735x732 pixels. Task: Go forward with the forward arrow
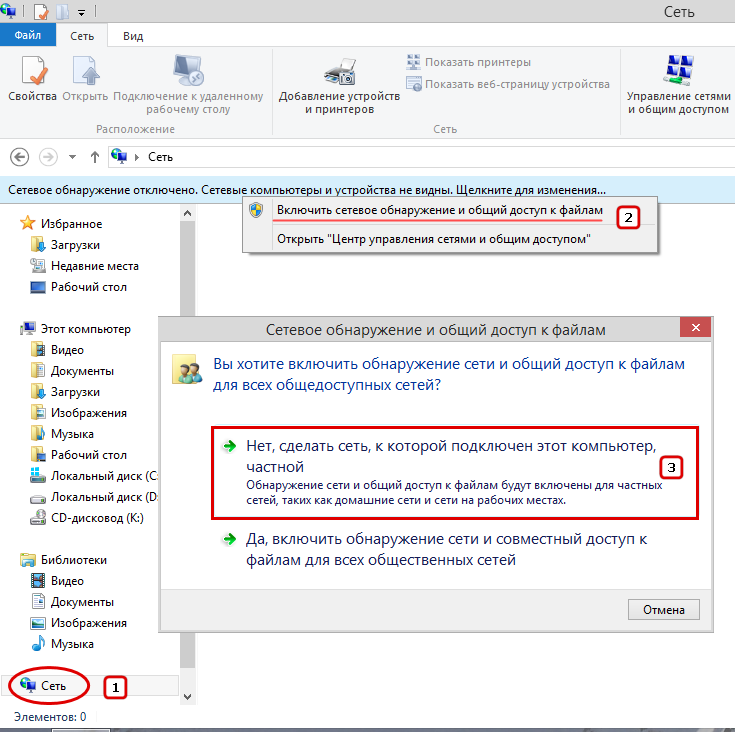click(48, 157)
